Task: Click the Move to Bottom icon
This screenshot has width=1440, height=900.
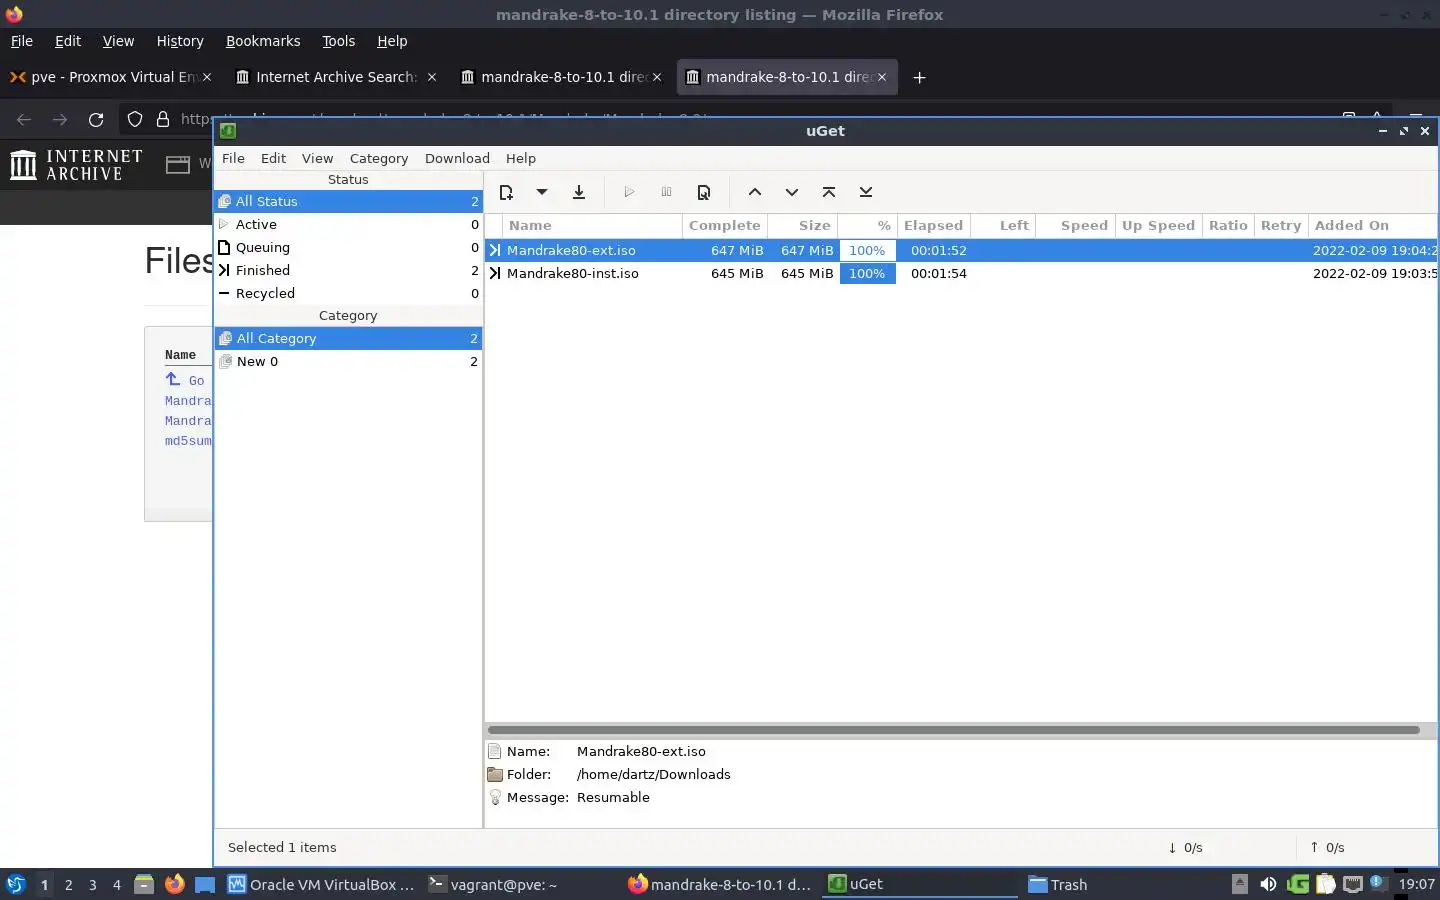Action: coord(866,192)
